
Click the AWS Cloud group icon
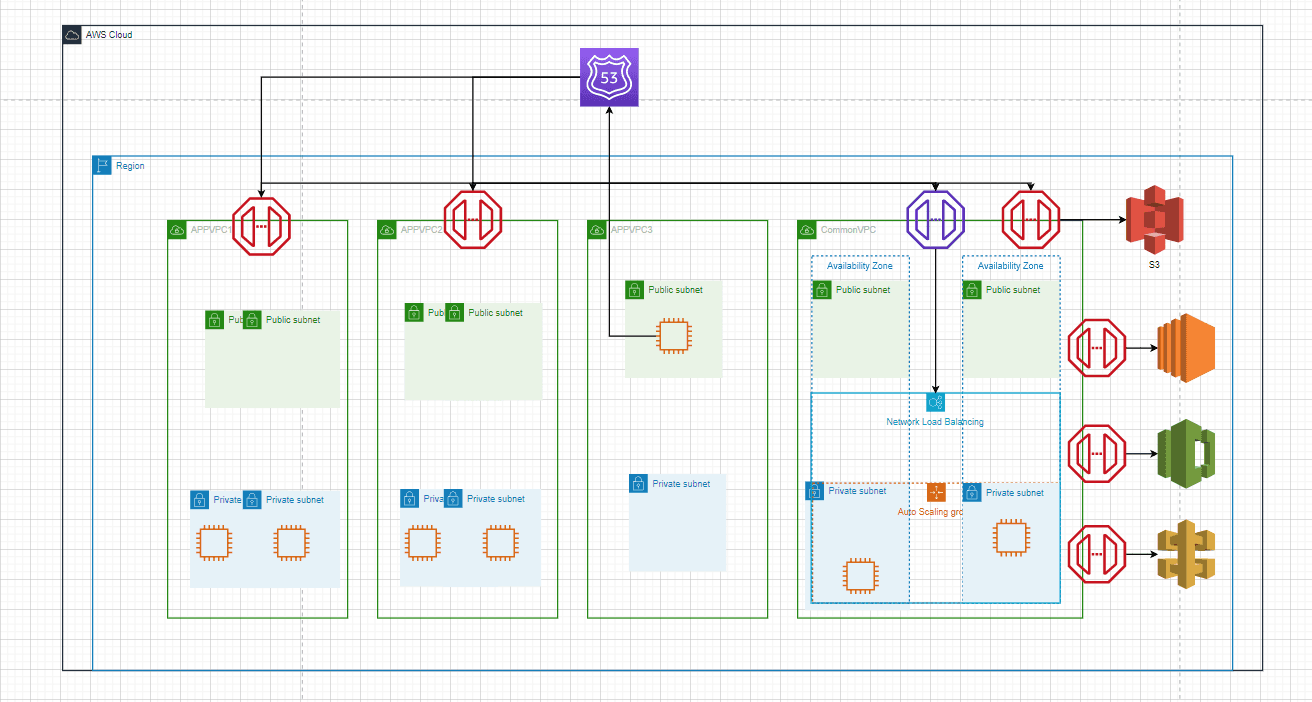[72, 35]
